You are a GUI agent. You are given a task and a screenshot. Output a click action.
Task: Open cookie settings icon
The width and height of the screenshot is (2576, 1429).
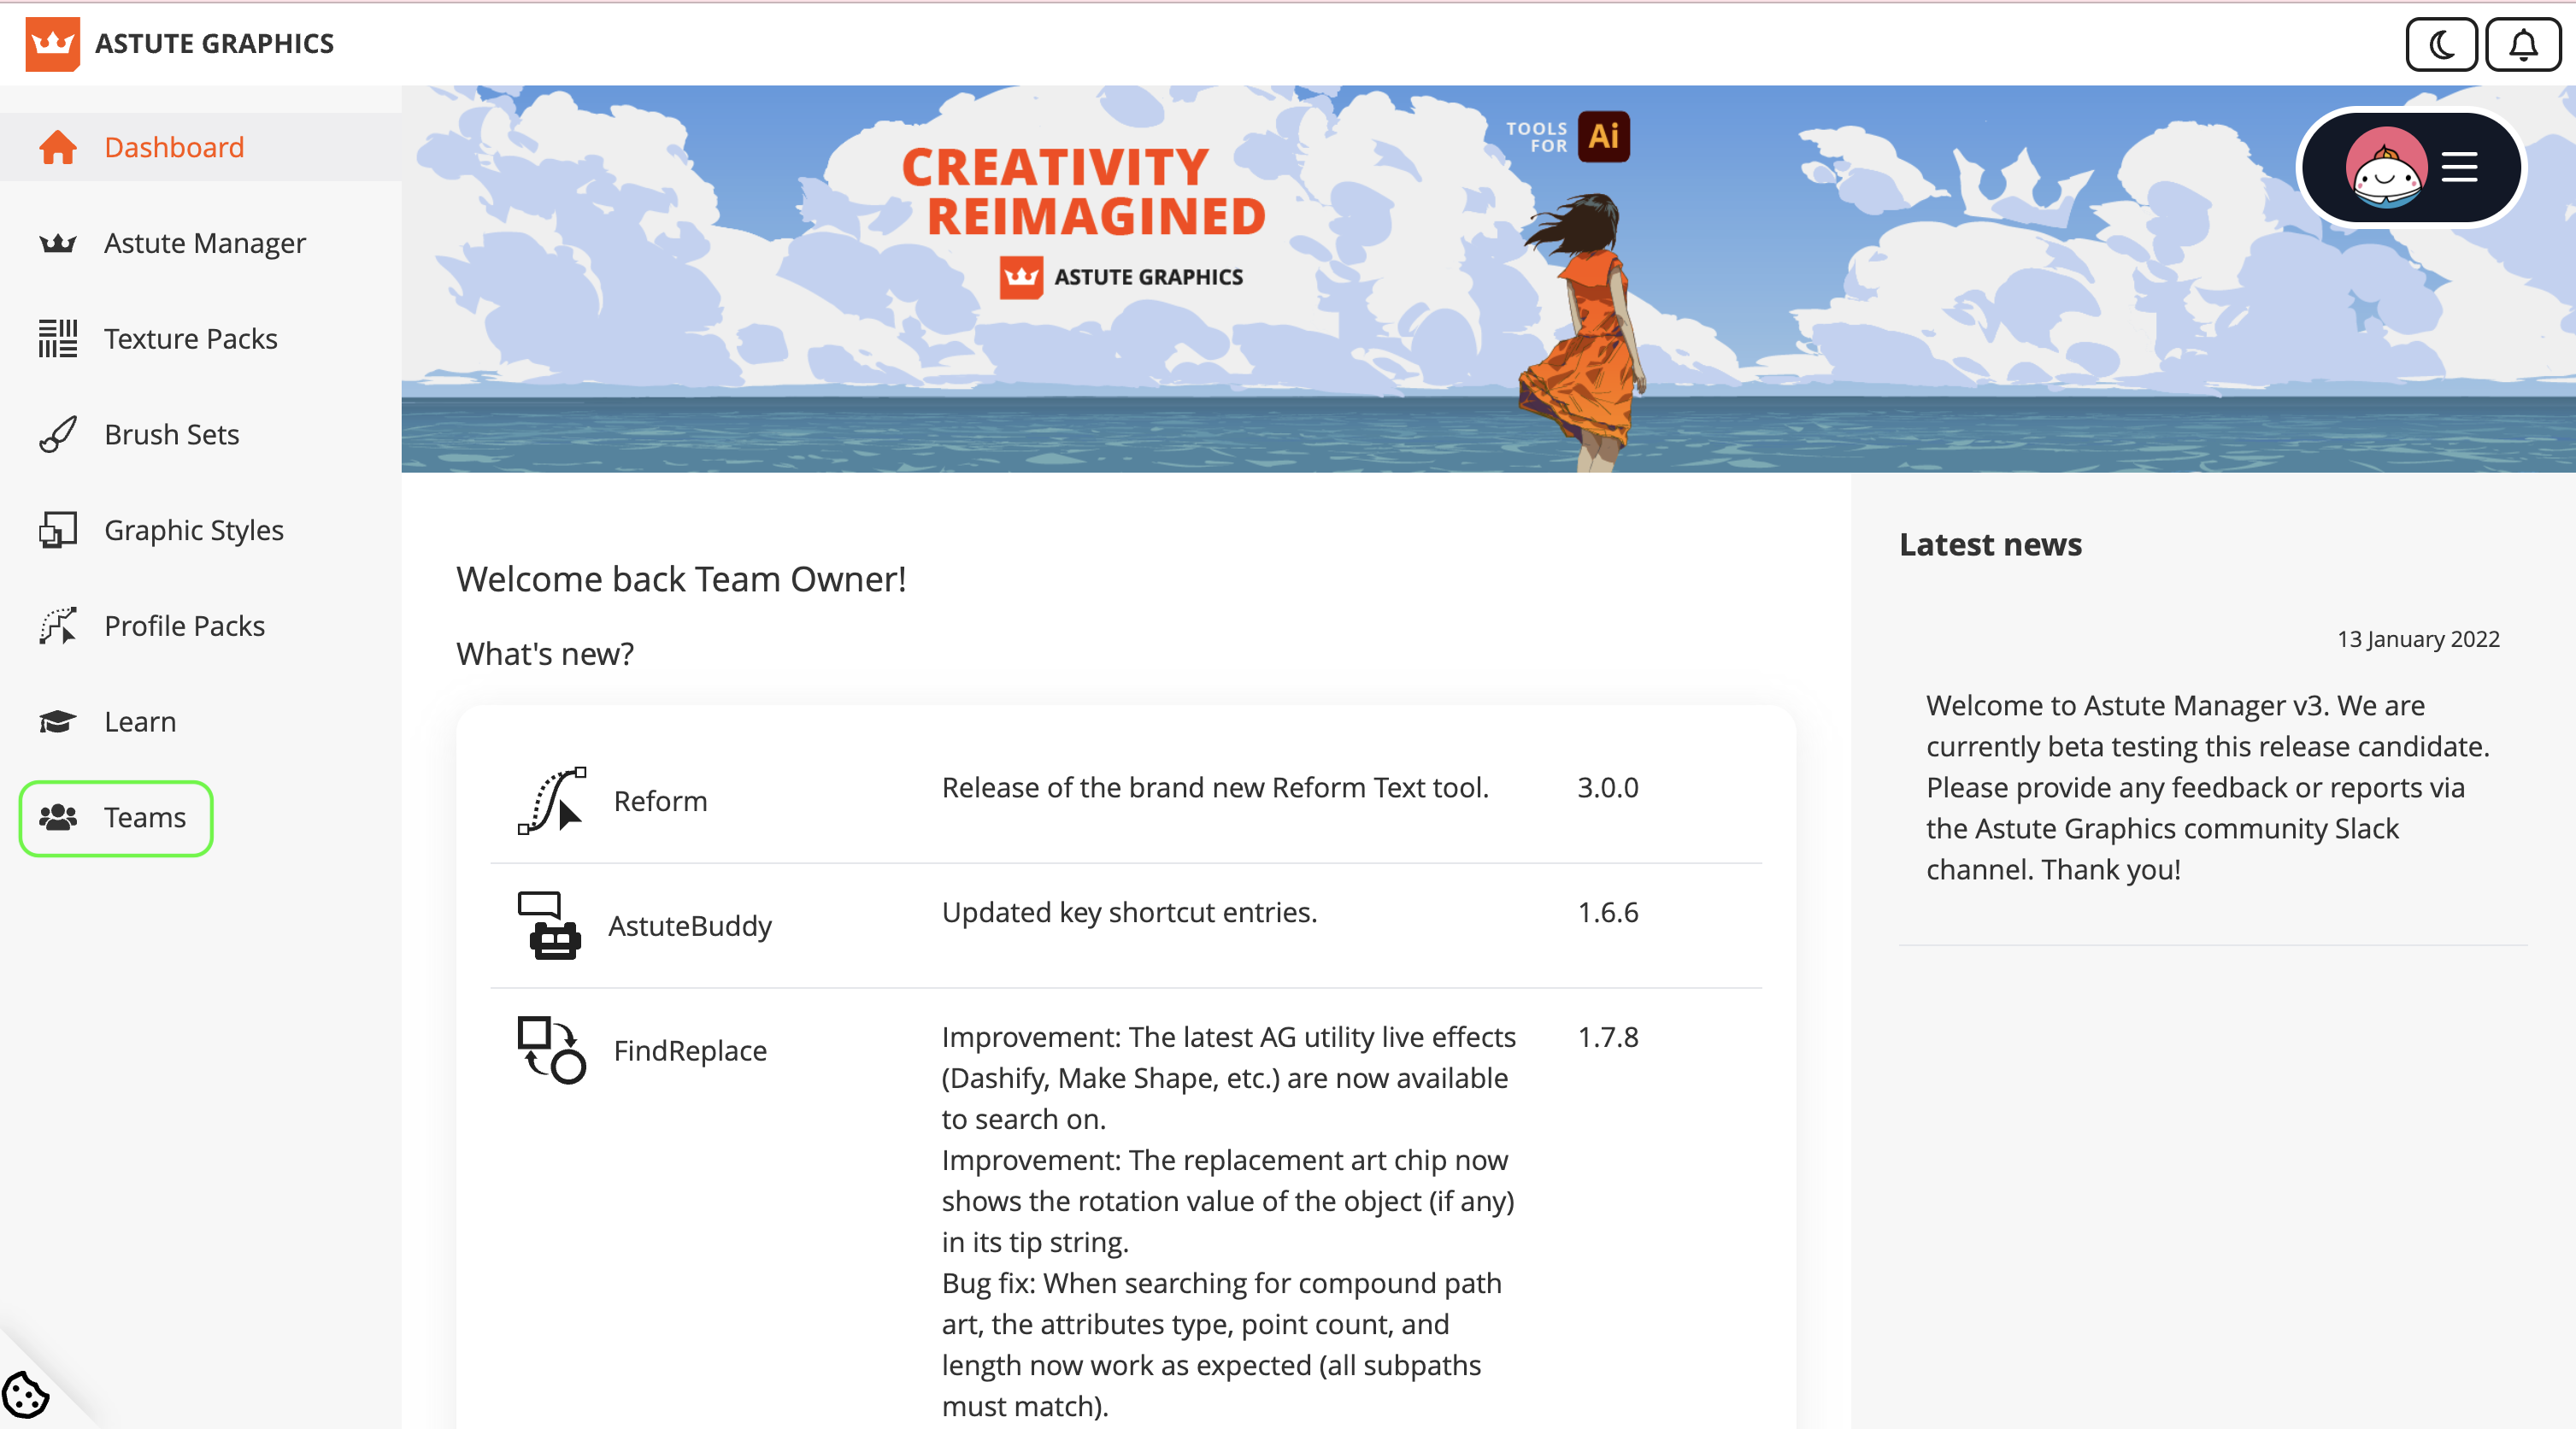25,1395
